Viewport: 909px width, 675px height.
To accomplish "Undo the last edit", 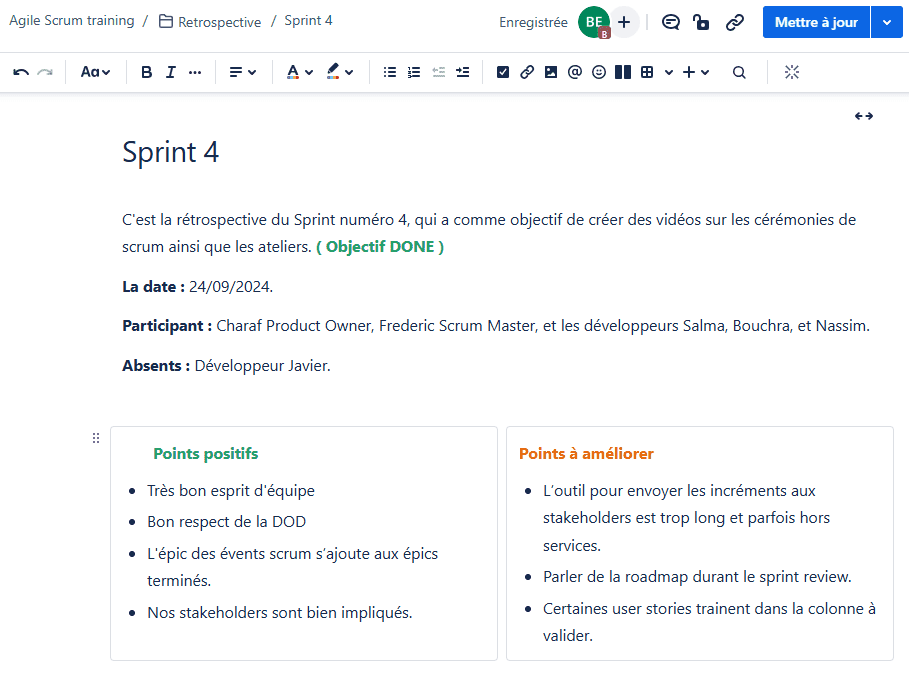I will point(21,72).
